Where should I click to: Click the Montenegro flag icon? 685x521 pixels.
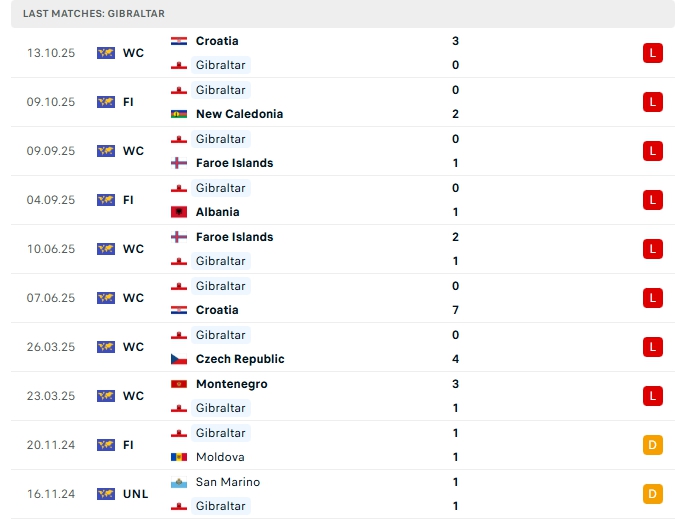179,384
